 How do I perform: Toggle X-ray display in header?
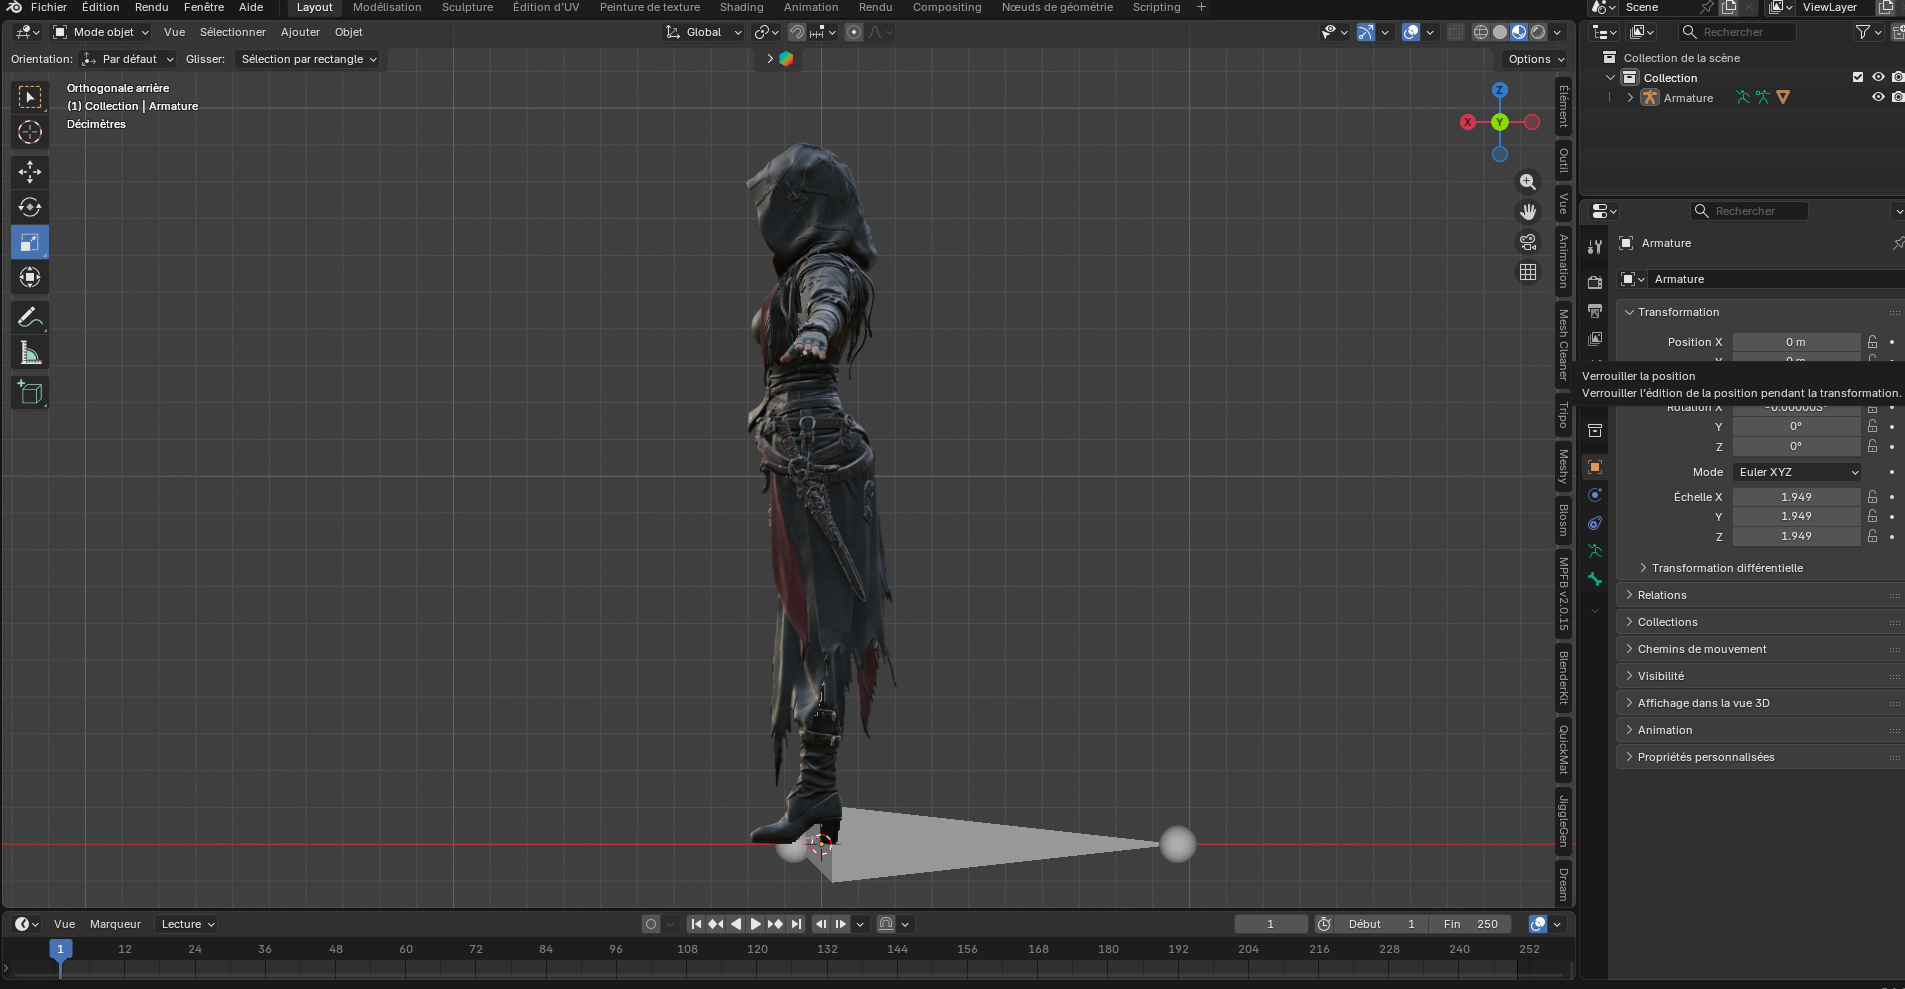click(x=1456, y=32)
